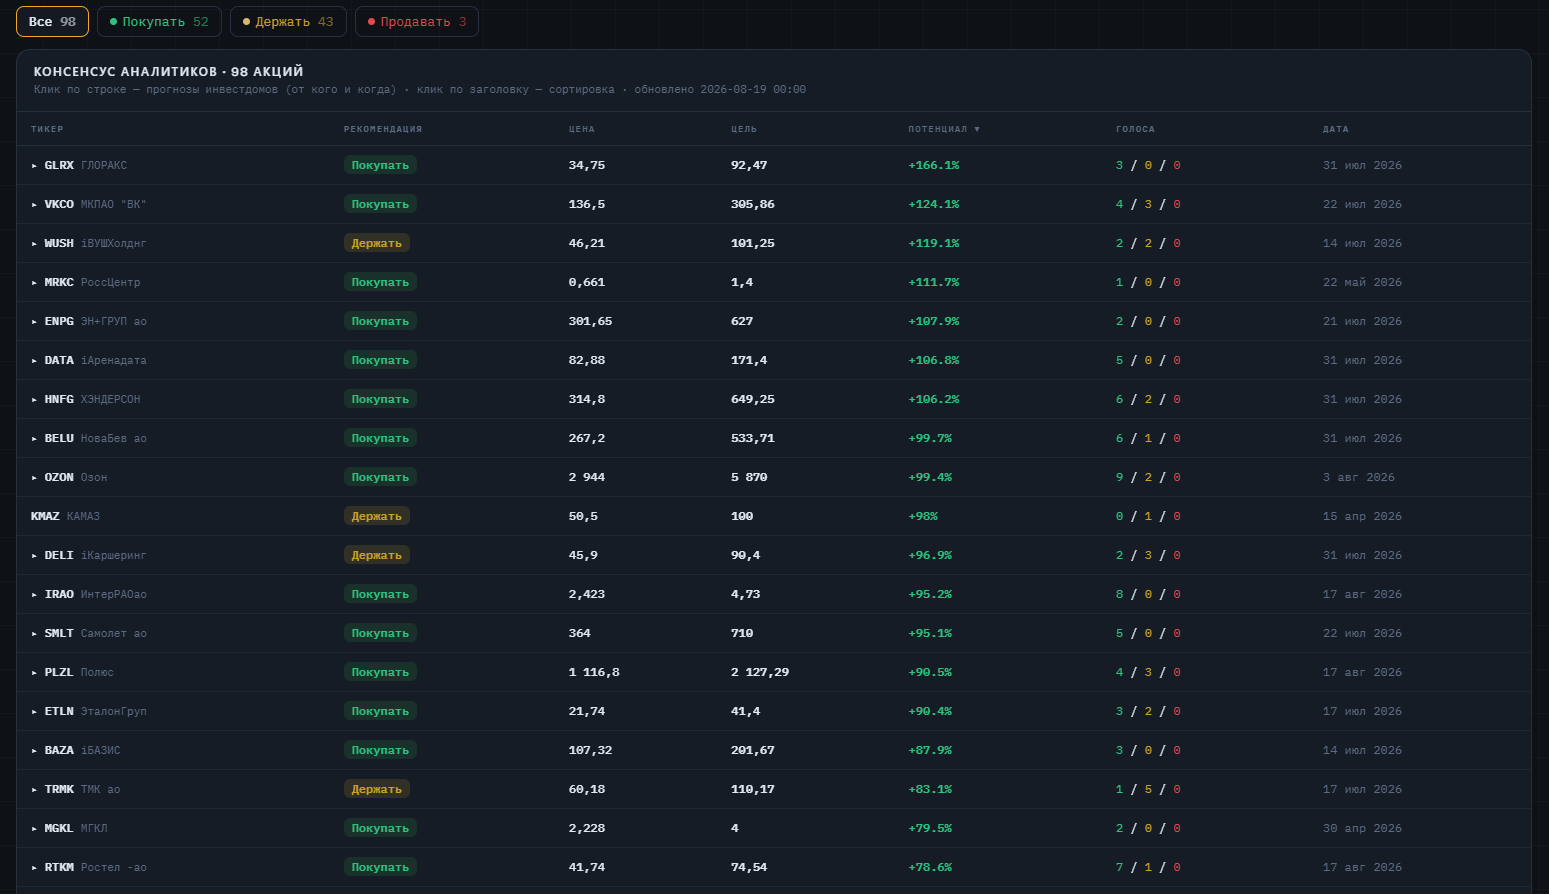Sort by the "Цель" column header
Image resolution: width=1549 pixels, height=894 pixels.
click(x=744, y=129)
